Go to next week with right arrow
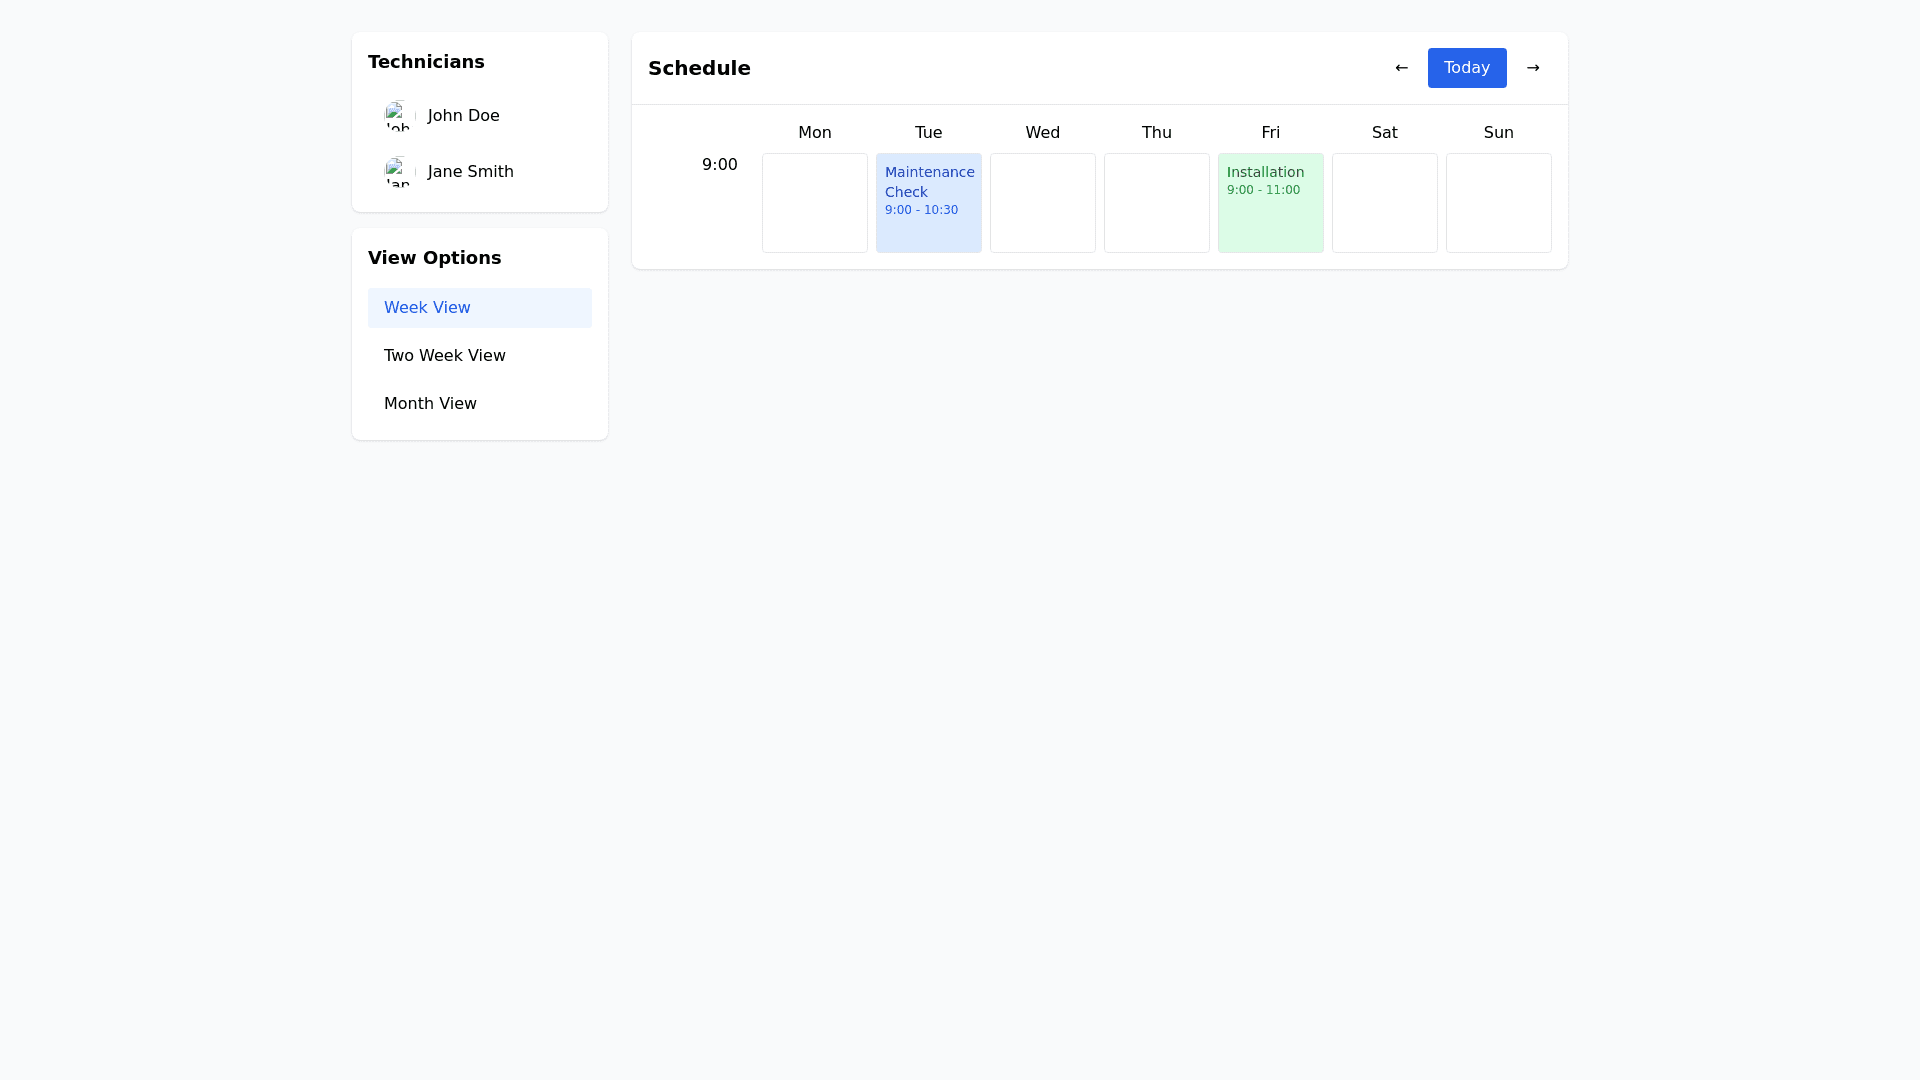The width and height of the screenshot is (1920, 1080). tap(1533, 68)
